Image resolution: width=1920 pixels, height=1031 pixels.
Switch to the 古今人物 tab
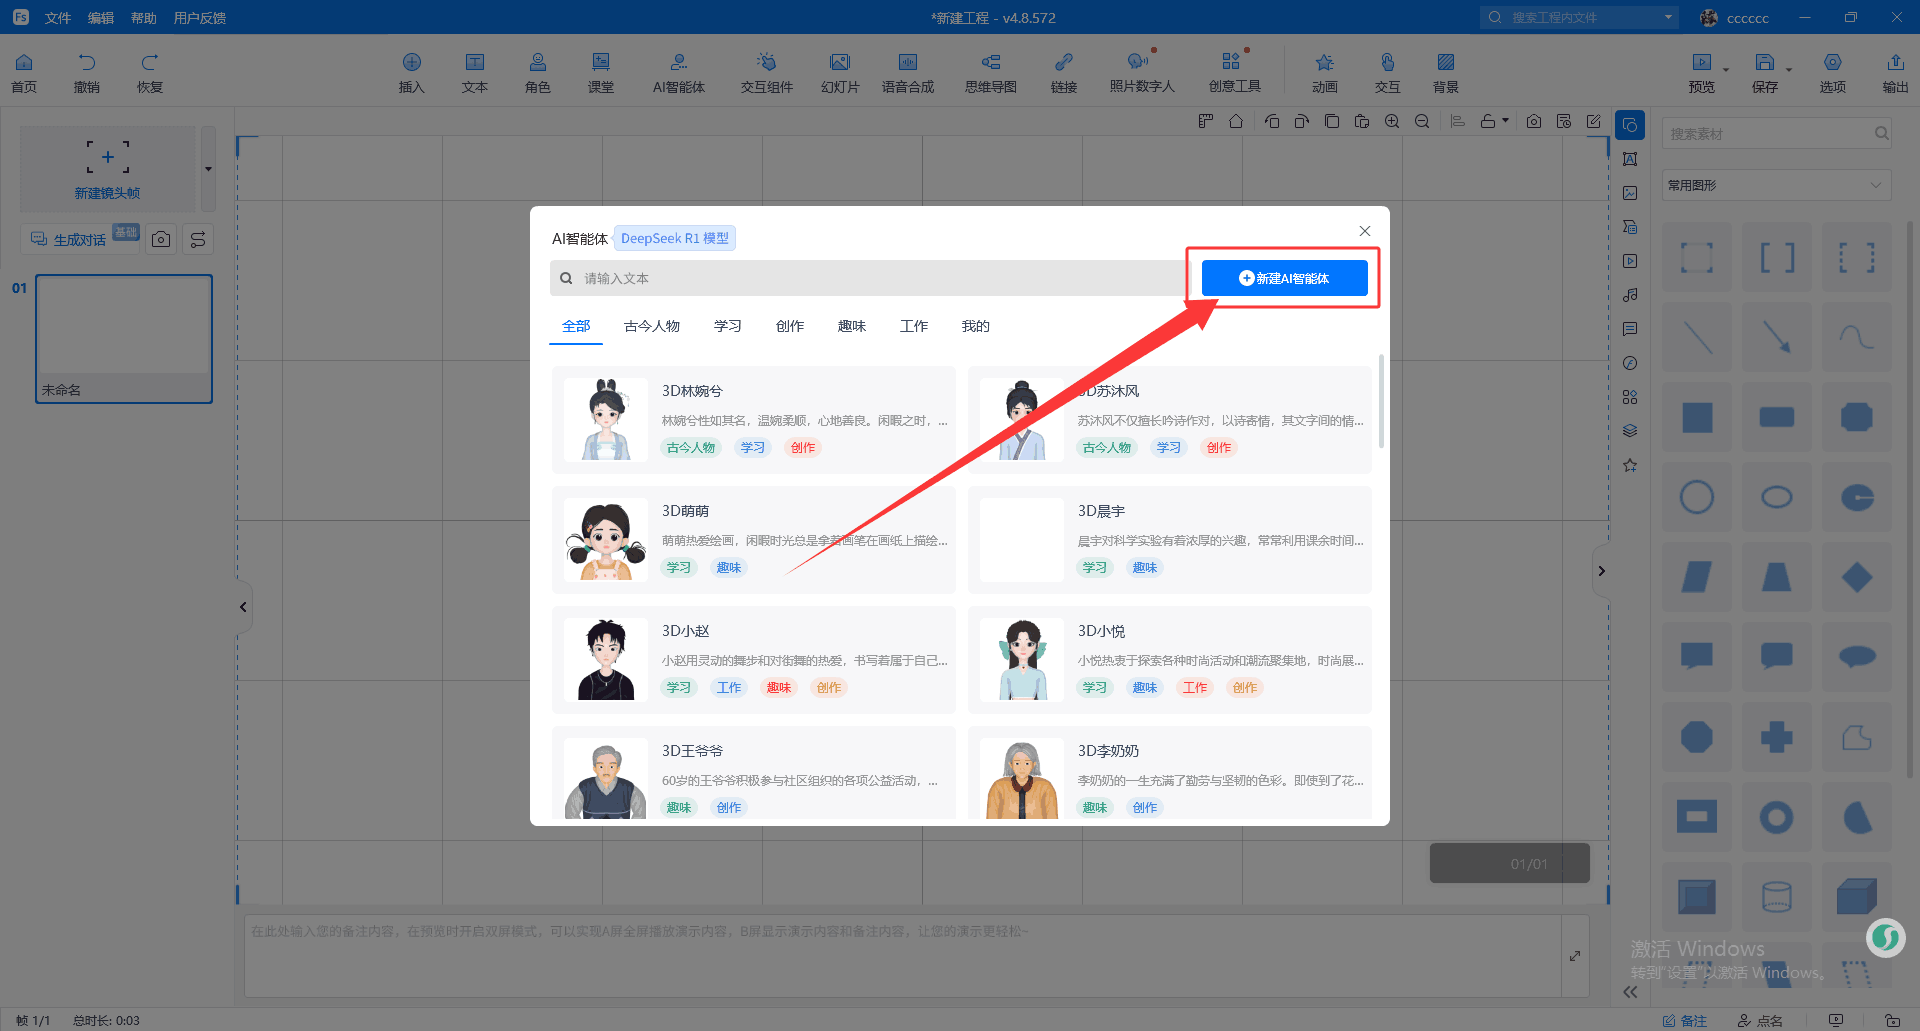(651, 326)
